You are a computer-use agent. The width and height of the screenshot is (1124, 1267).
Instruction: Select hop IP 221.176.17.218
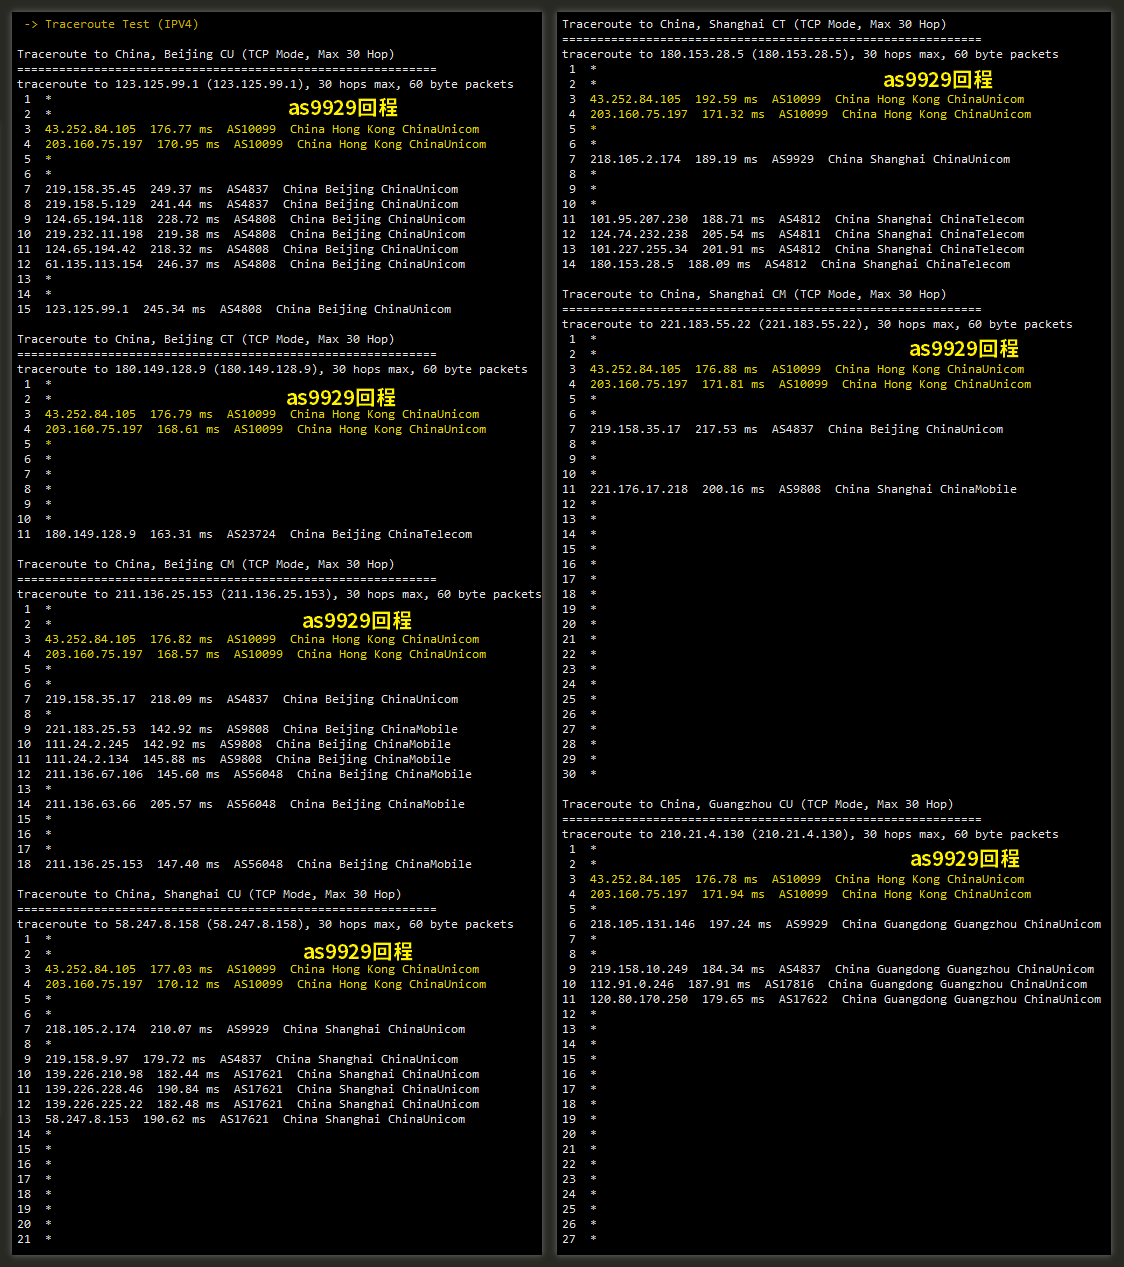(x=639, y=489)
